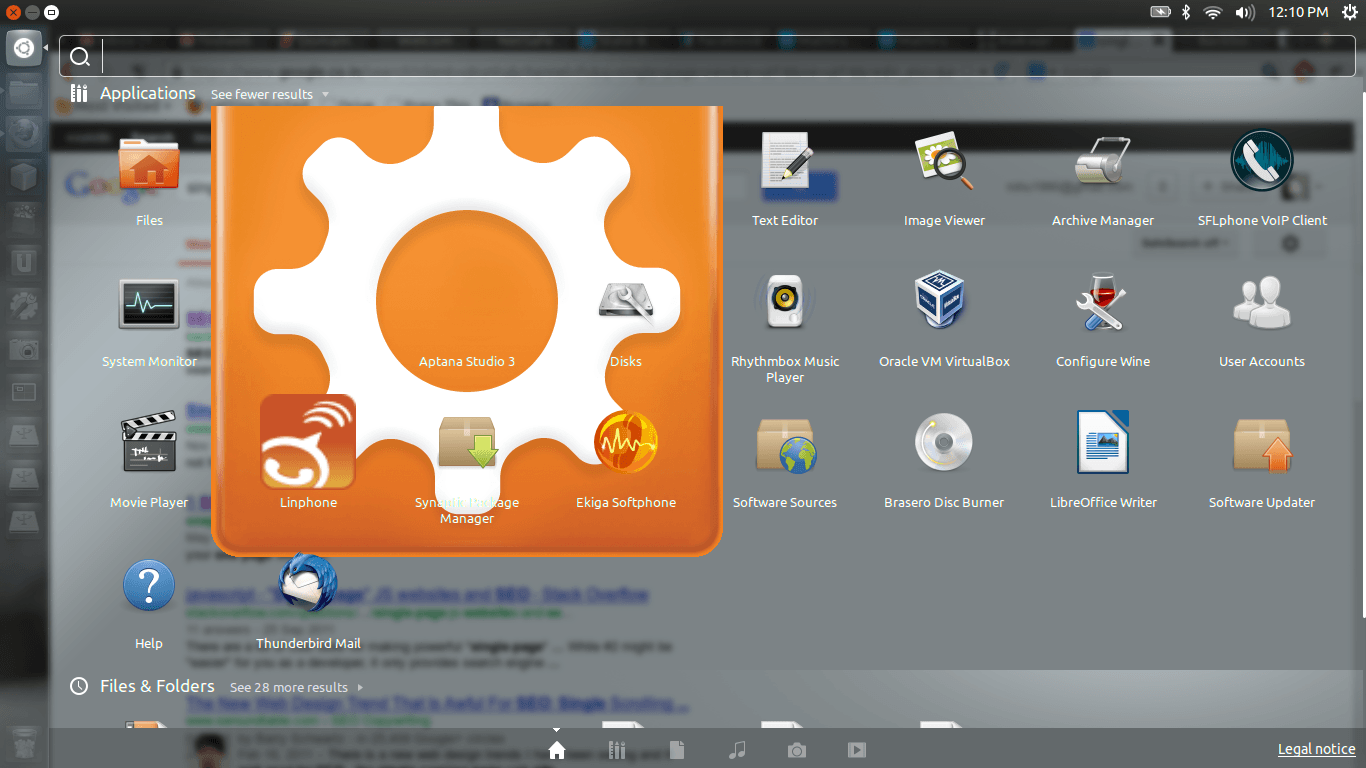Switch to the Files lens
Screen dimensions: 1366x768
[677, 750]
